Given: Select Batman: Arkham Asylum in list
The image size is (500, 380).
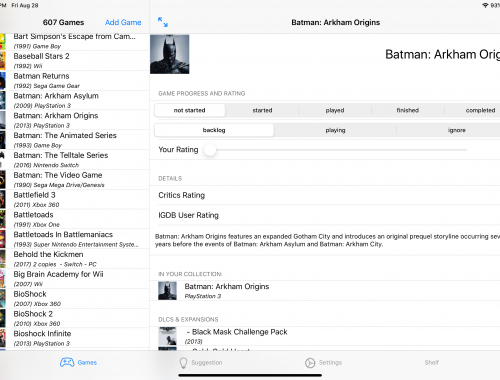Looking at the screenshot, I should [74, 100].
